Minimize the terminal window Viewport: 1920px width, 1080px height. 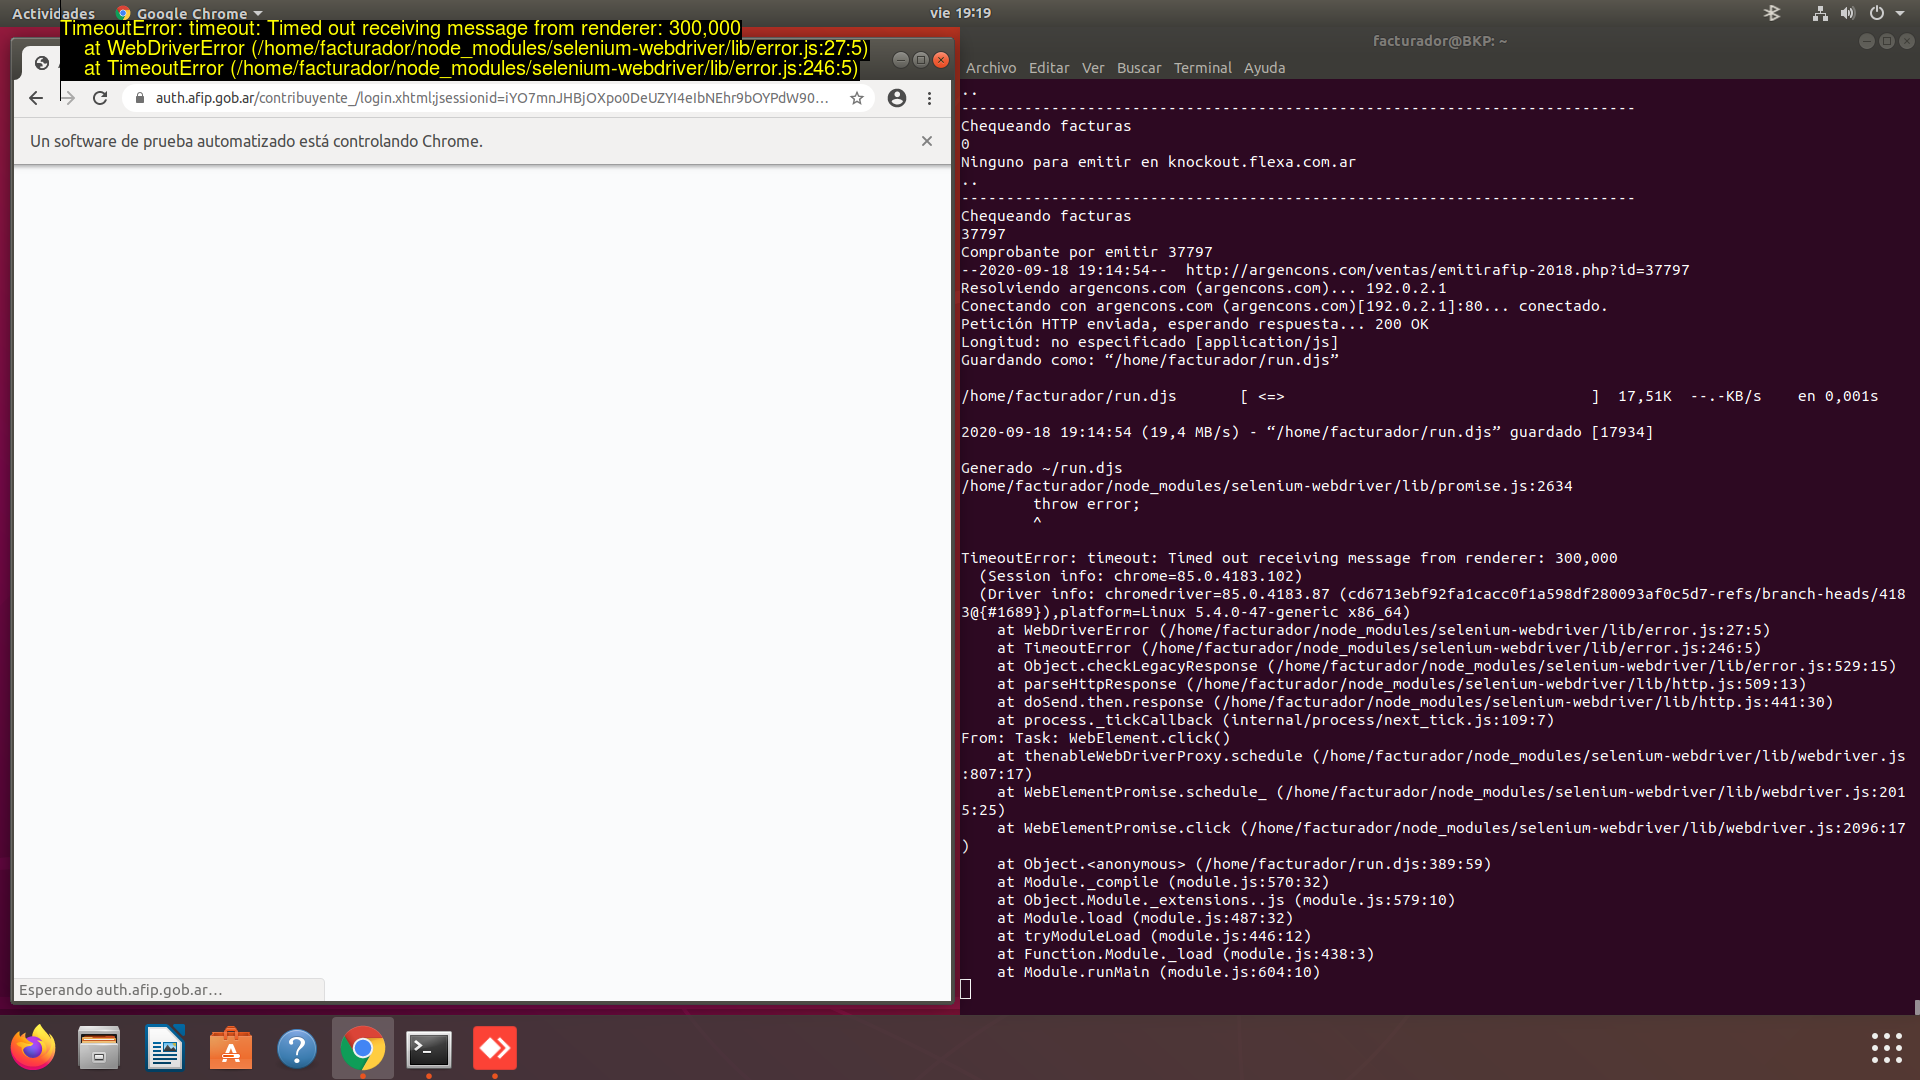(1866, 41)
